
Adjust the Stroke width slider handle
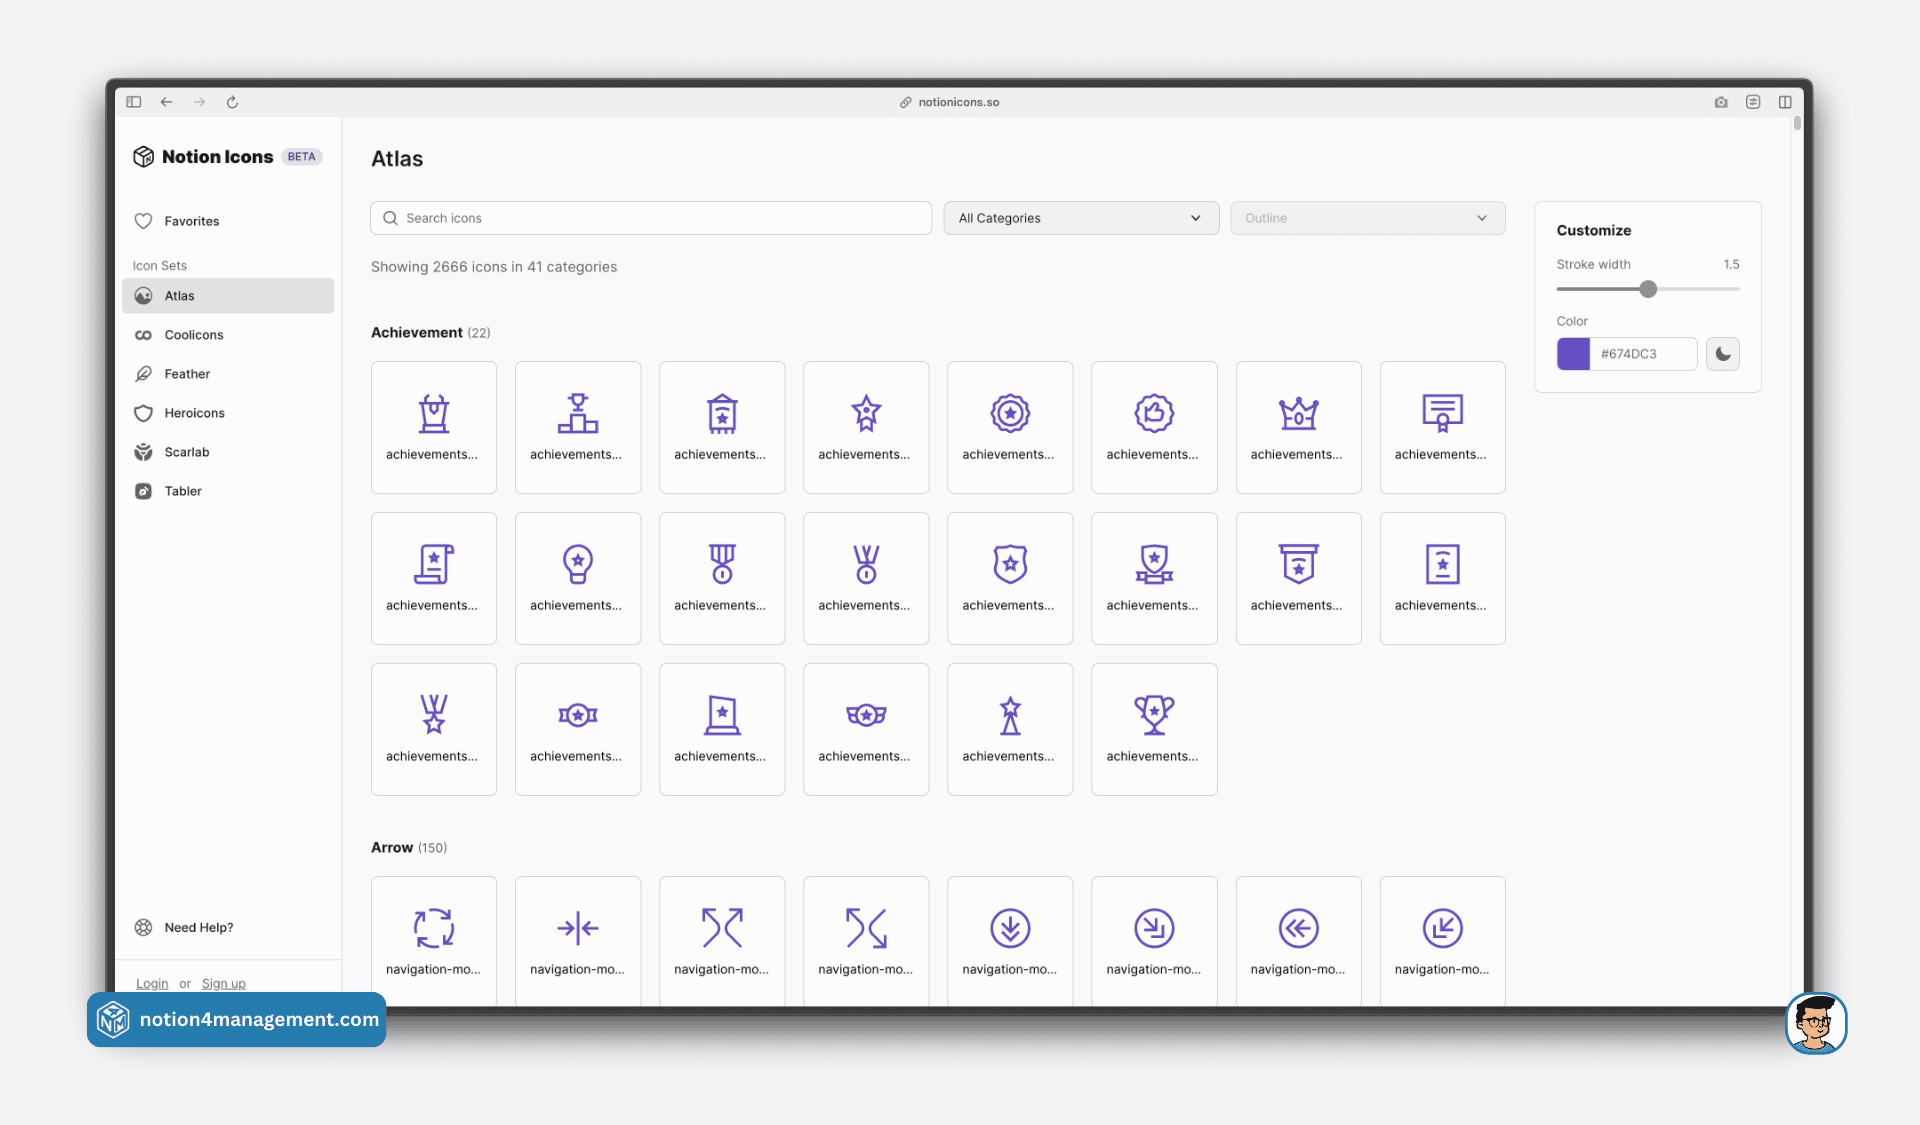point(1648,289)
